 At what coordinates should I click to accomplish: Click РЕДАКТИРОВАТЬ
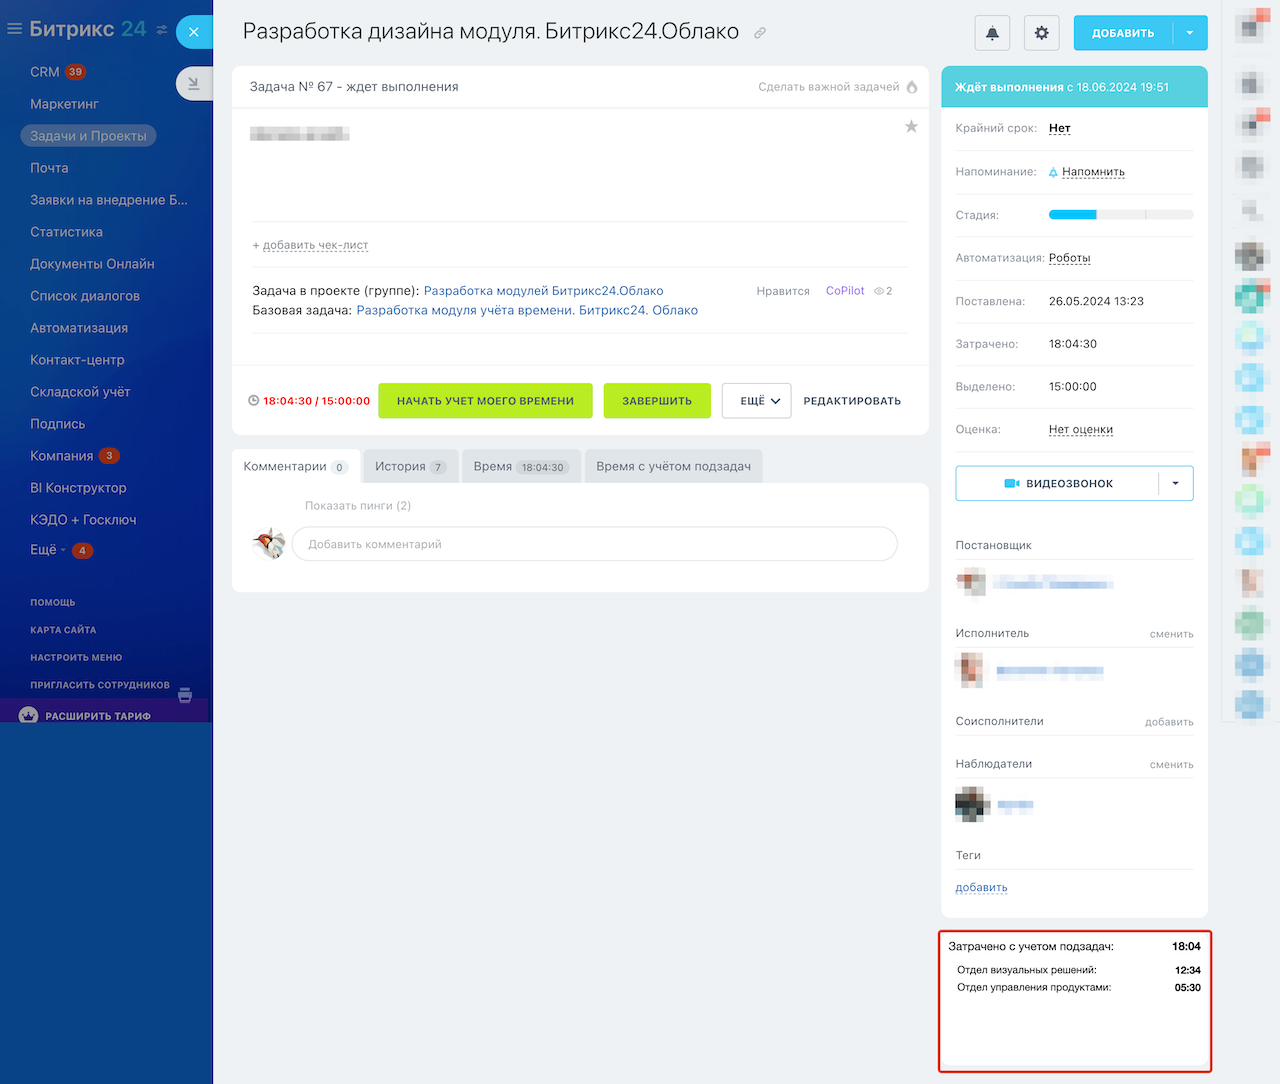pyautogui.click(x=852, y=401)
